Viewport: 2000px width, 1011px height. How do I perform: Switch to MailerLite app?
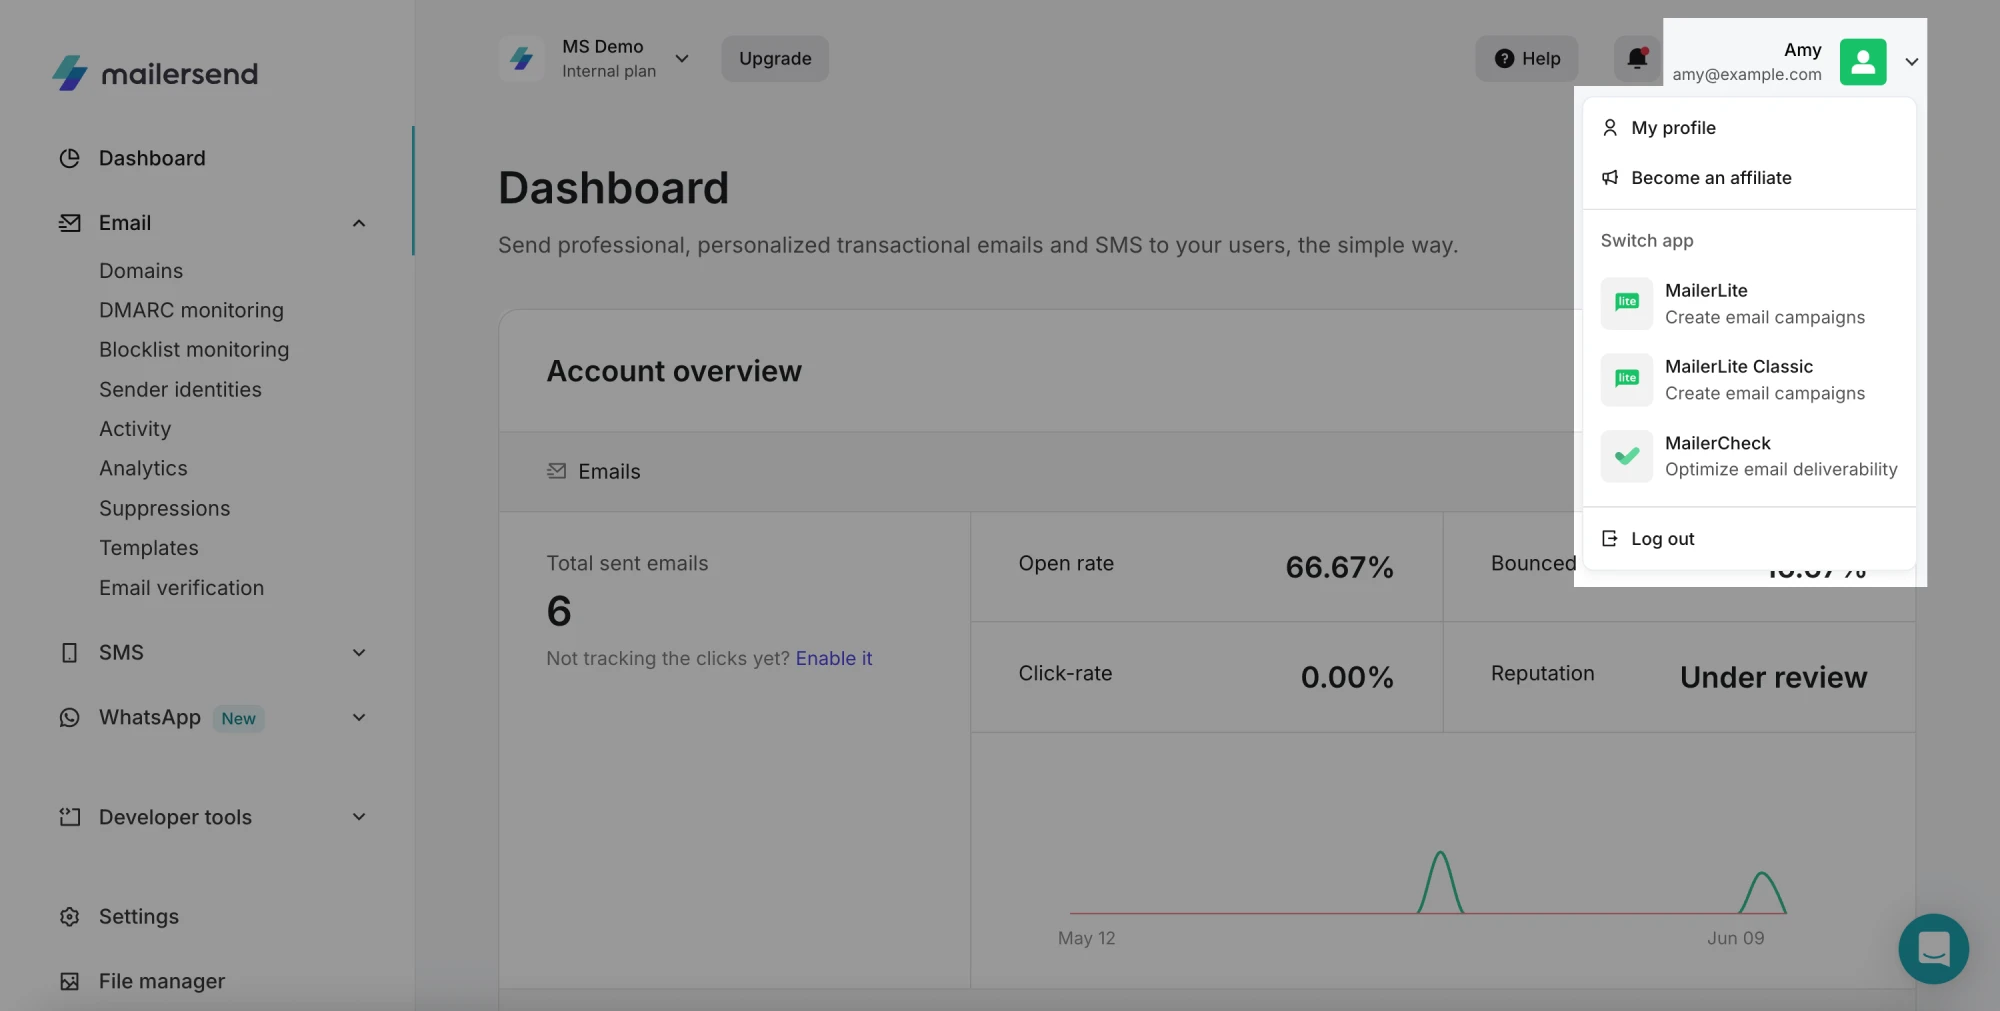pos(1749,303)
